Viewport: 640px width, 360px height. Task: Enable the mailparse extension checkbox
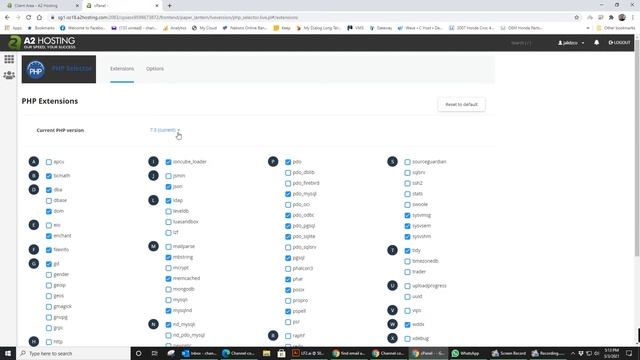point(169,247)
